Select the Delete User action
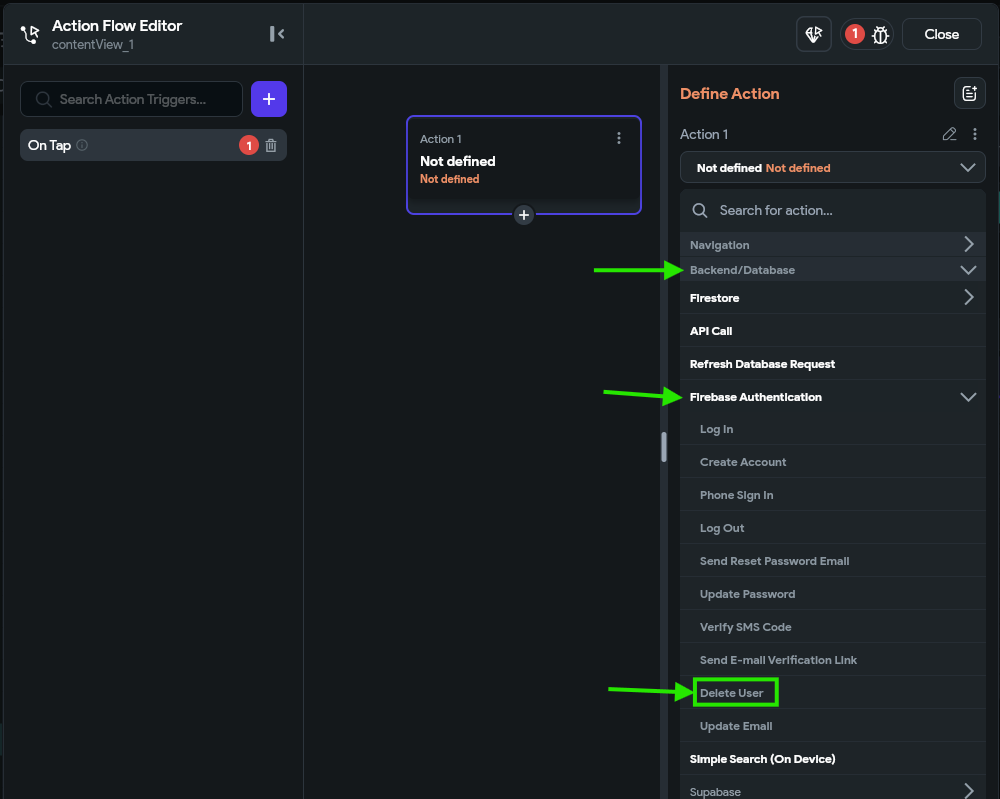 832,693
